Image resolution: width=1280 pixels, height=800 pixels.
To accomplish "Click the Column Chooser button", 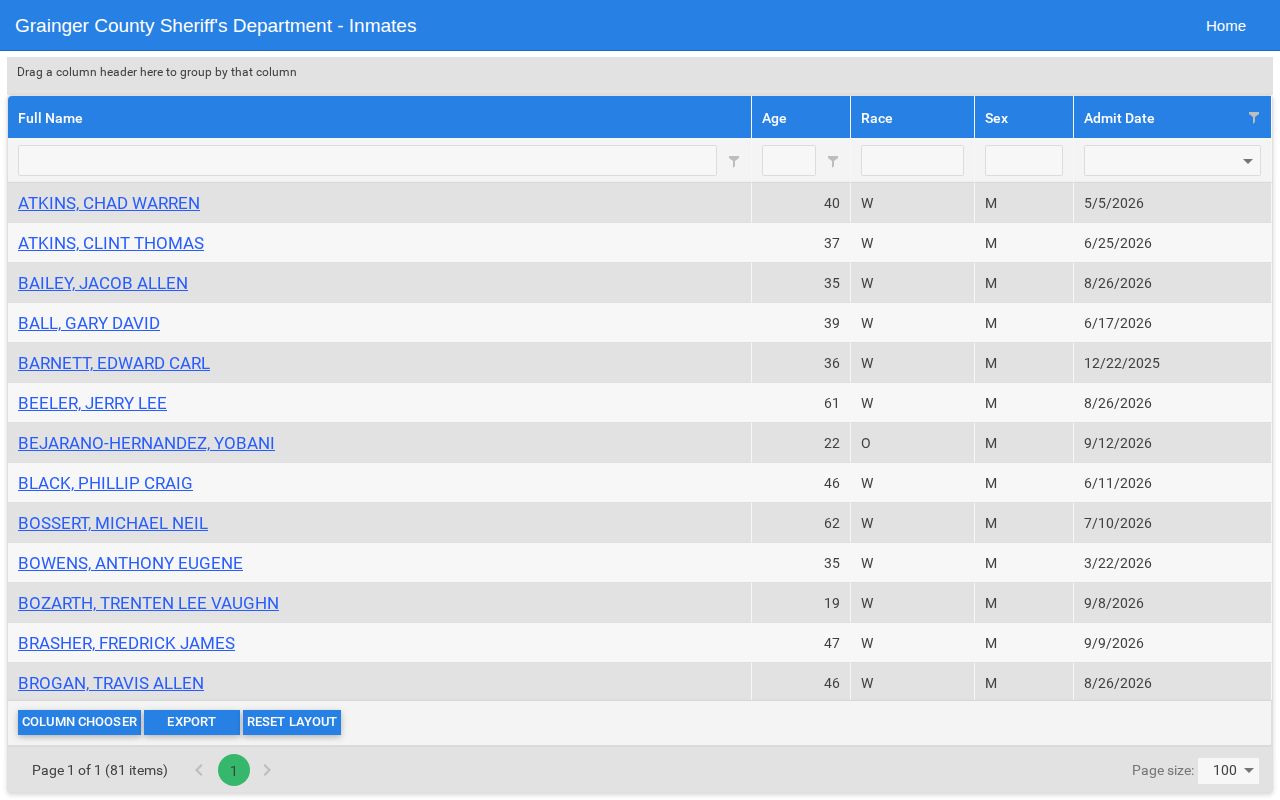I will (80, 722).
